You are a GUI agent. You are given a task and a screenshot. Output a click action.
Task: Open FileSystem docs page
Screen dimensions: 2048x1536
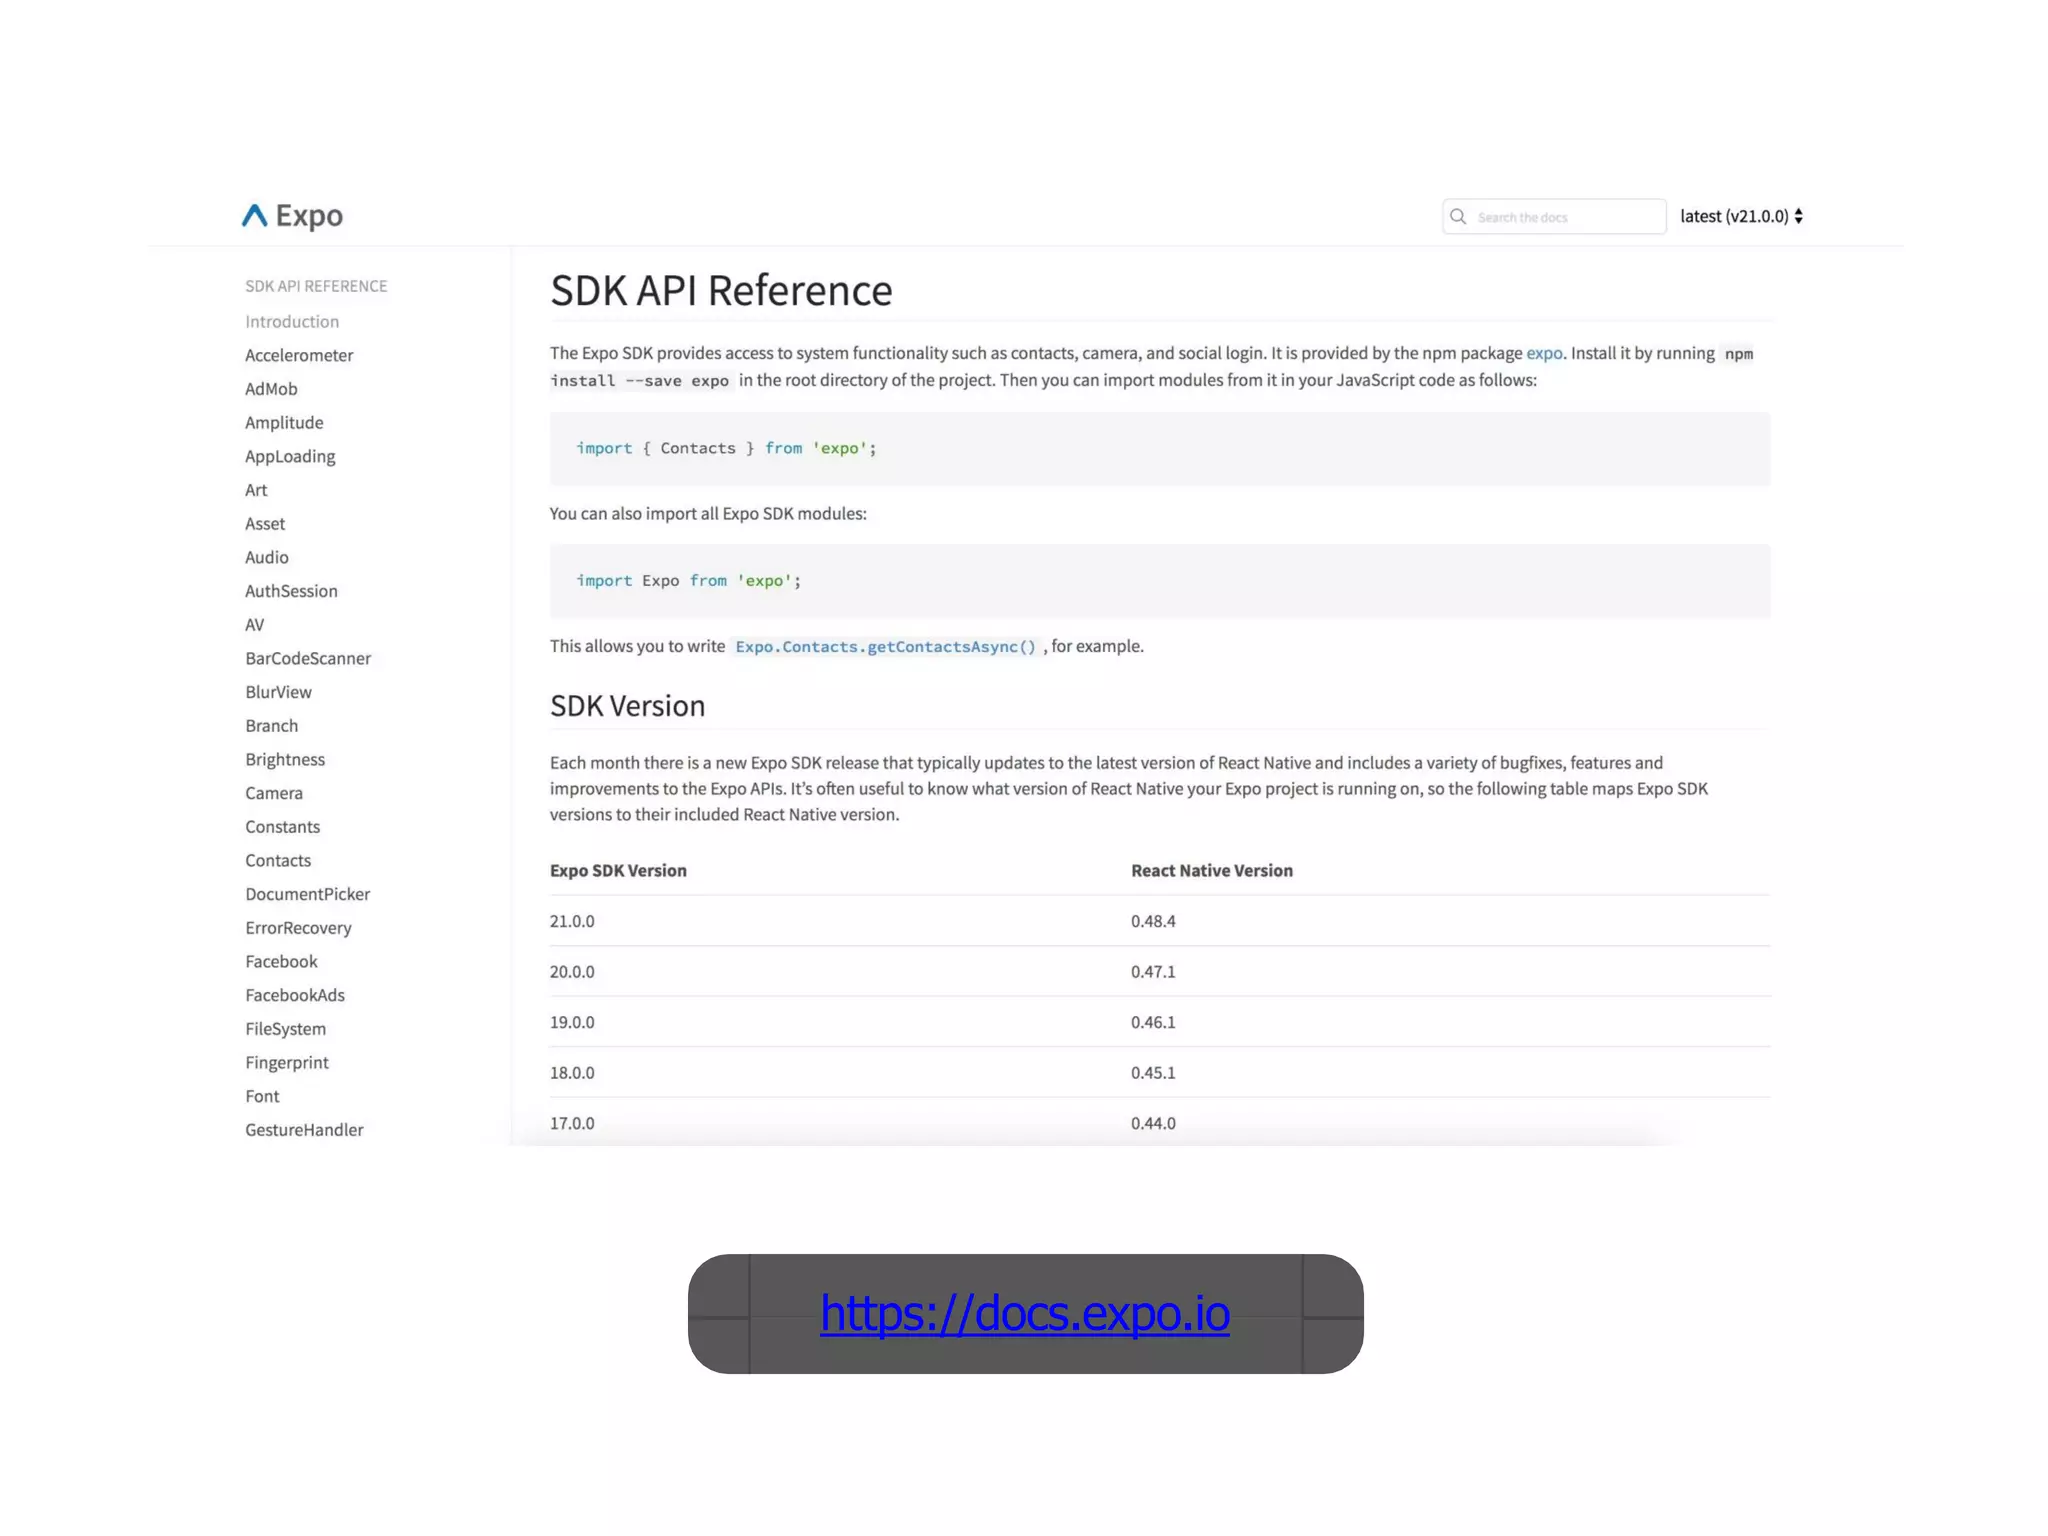[285, 1029]
